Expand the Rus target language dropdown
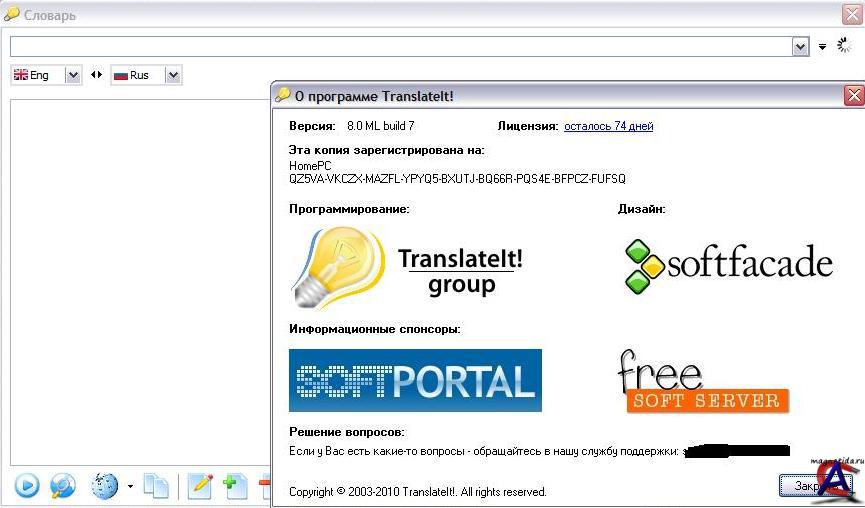Viewport: 865px width, 508px height. pyautogui.click(x=172, y=75)
